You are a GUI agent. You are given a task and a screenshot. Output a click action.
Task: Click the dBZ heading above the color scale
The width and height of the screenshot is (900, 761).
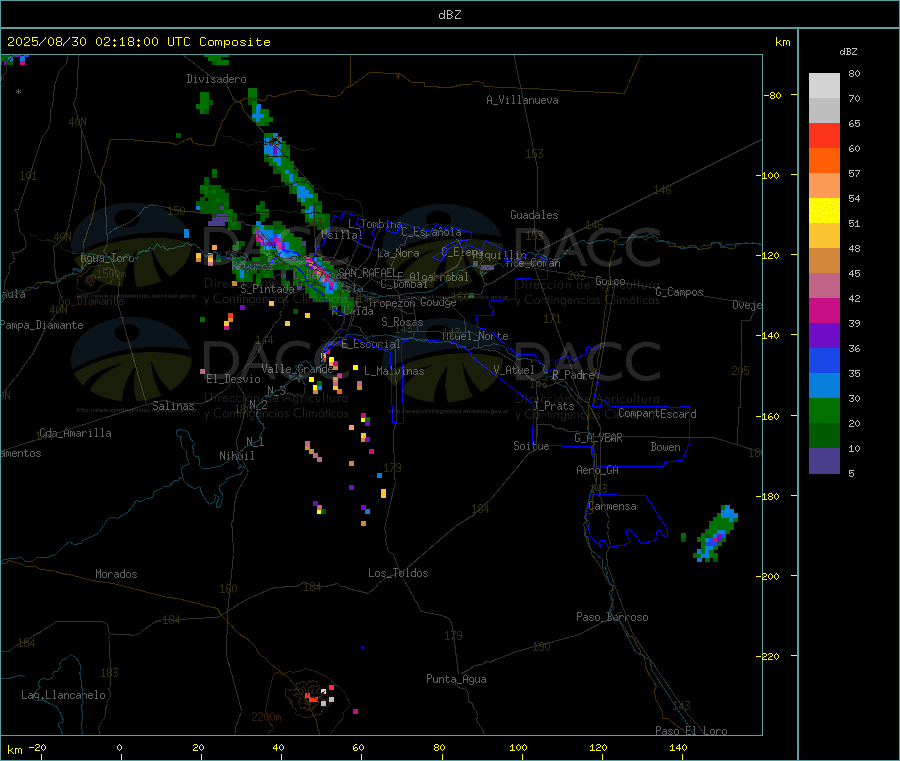[848, 52]
